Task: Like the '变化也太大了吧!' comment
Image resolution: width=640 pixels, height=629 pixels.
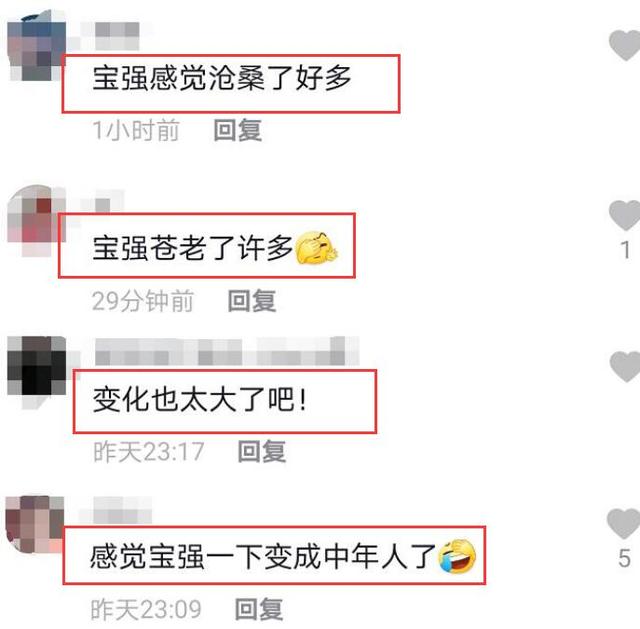Action: [x=625, y=367]
